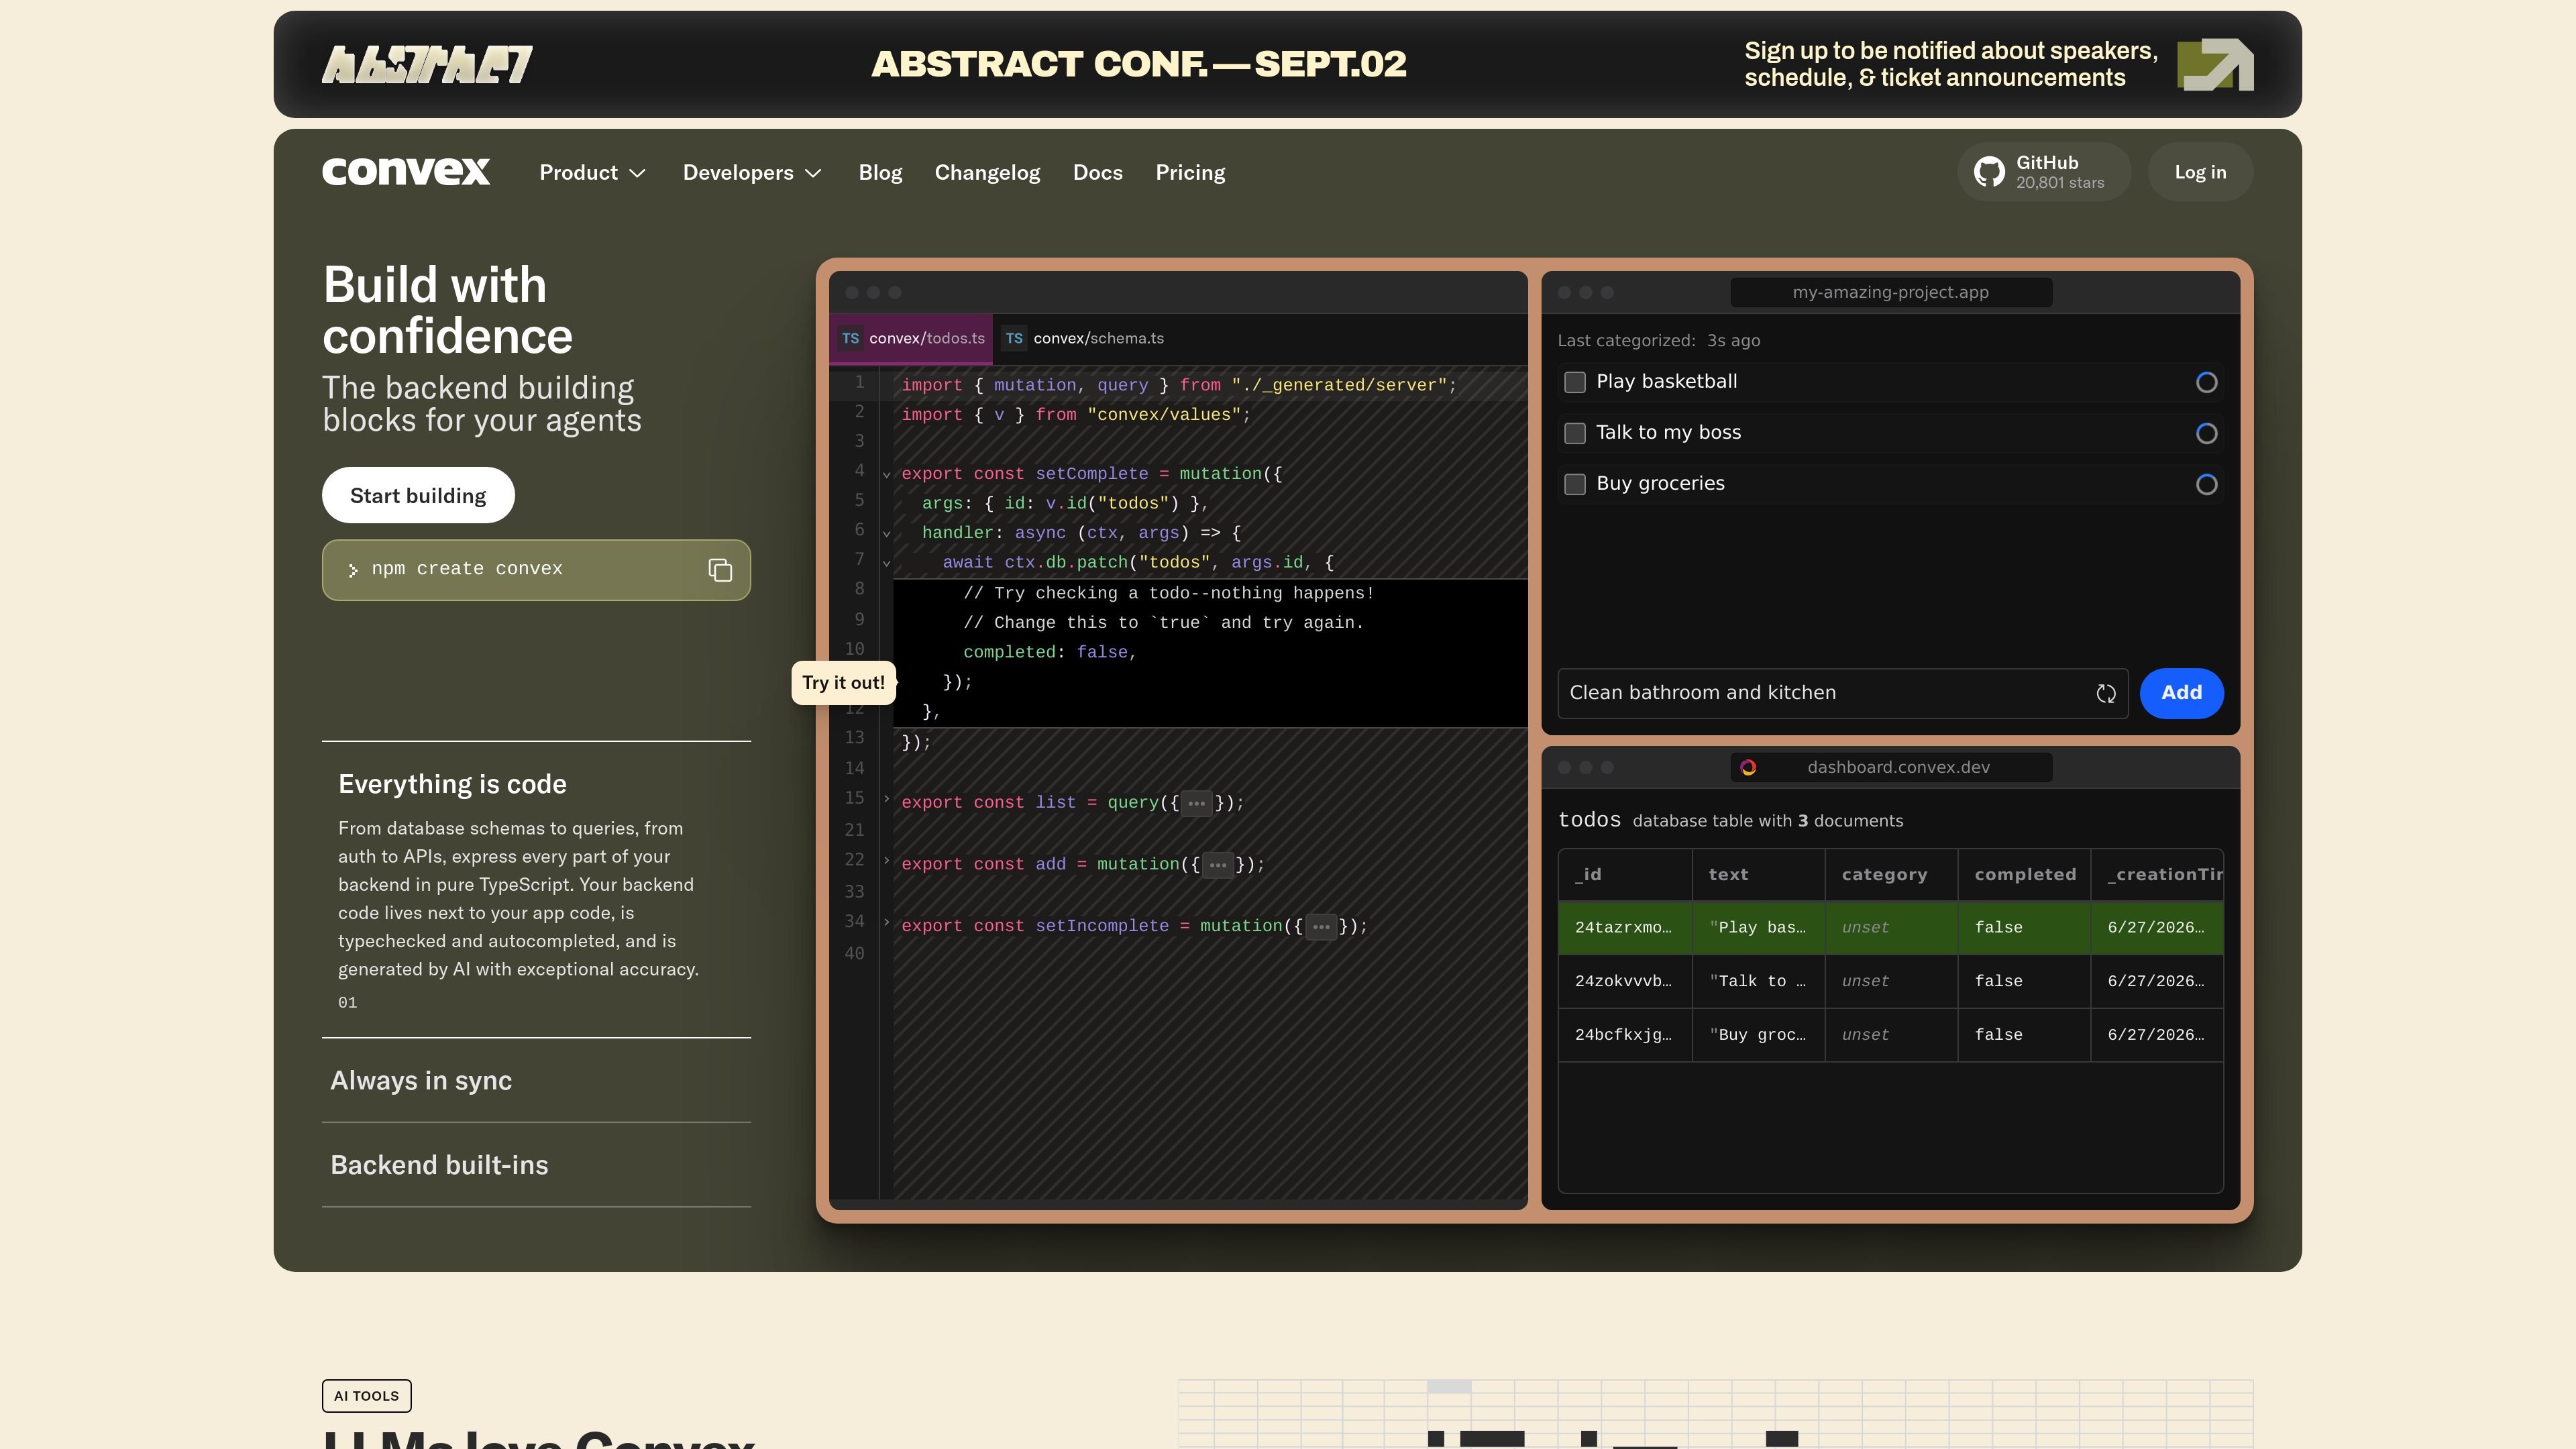Image resolution: width=2576 pixels, height=1449 pixels.
Task: Check the Buy groceries checkbox
Action: click(1575, 484)
